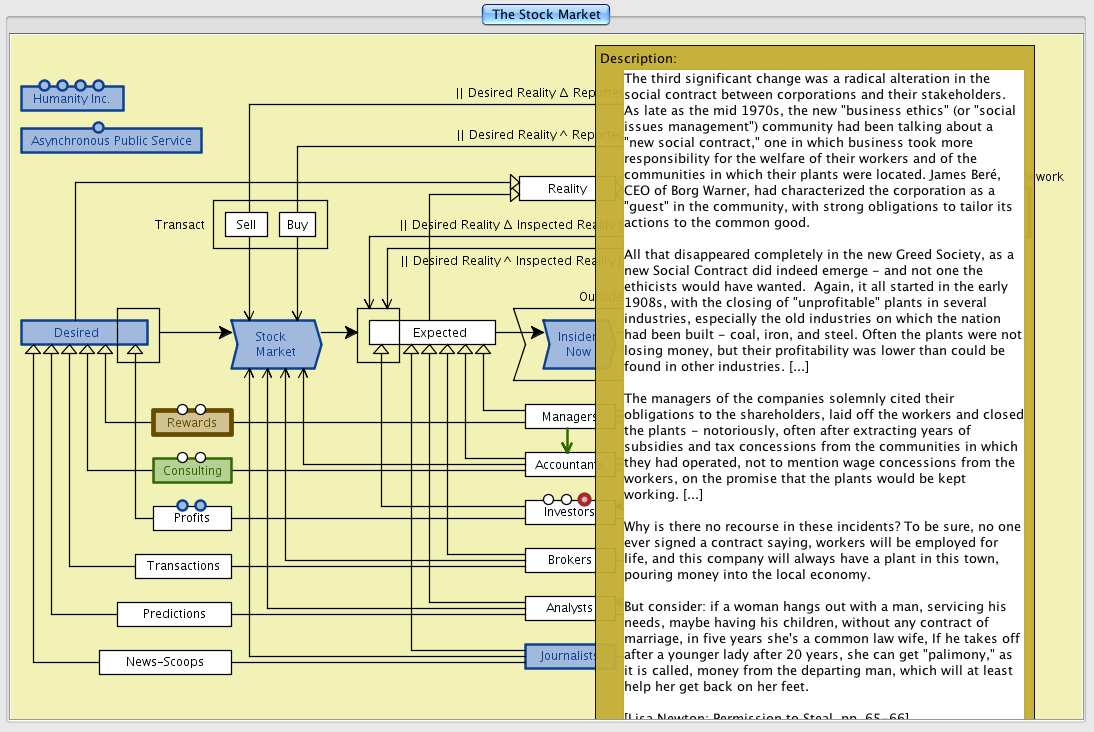Screen dimensions: 1094x732
Task: Select the Desired node
Action: pyautogui.click(x=76, y=332)
